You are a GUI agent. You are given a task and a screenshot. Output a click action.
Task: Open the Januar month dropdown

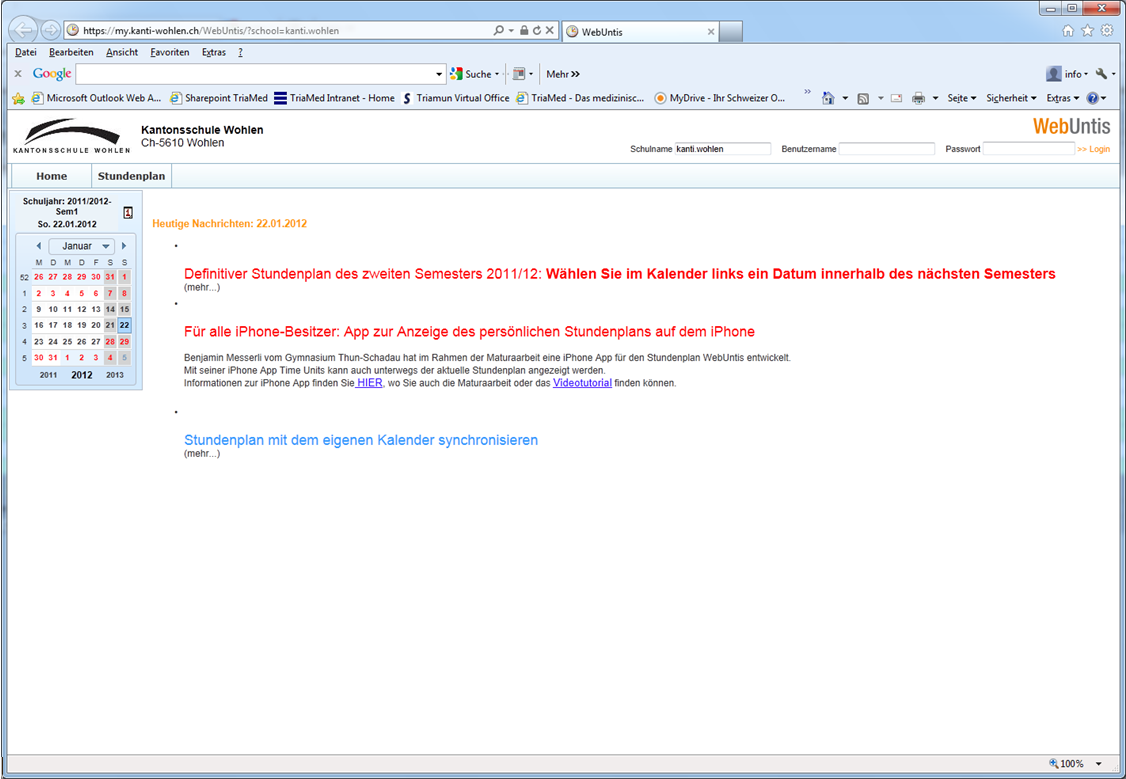pyautogui.click(x=82, y=246)
